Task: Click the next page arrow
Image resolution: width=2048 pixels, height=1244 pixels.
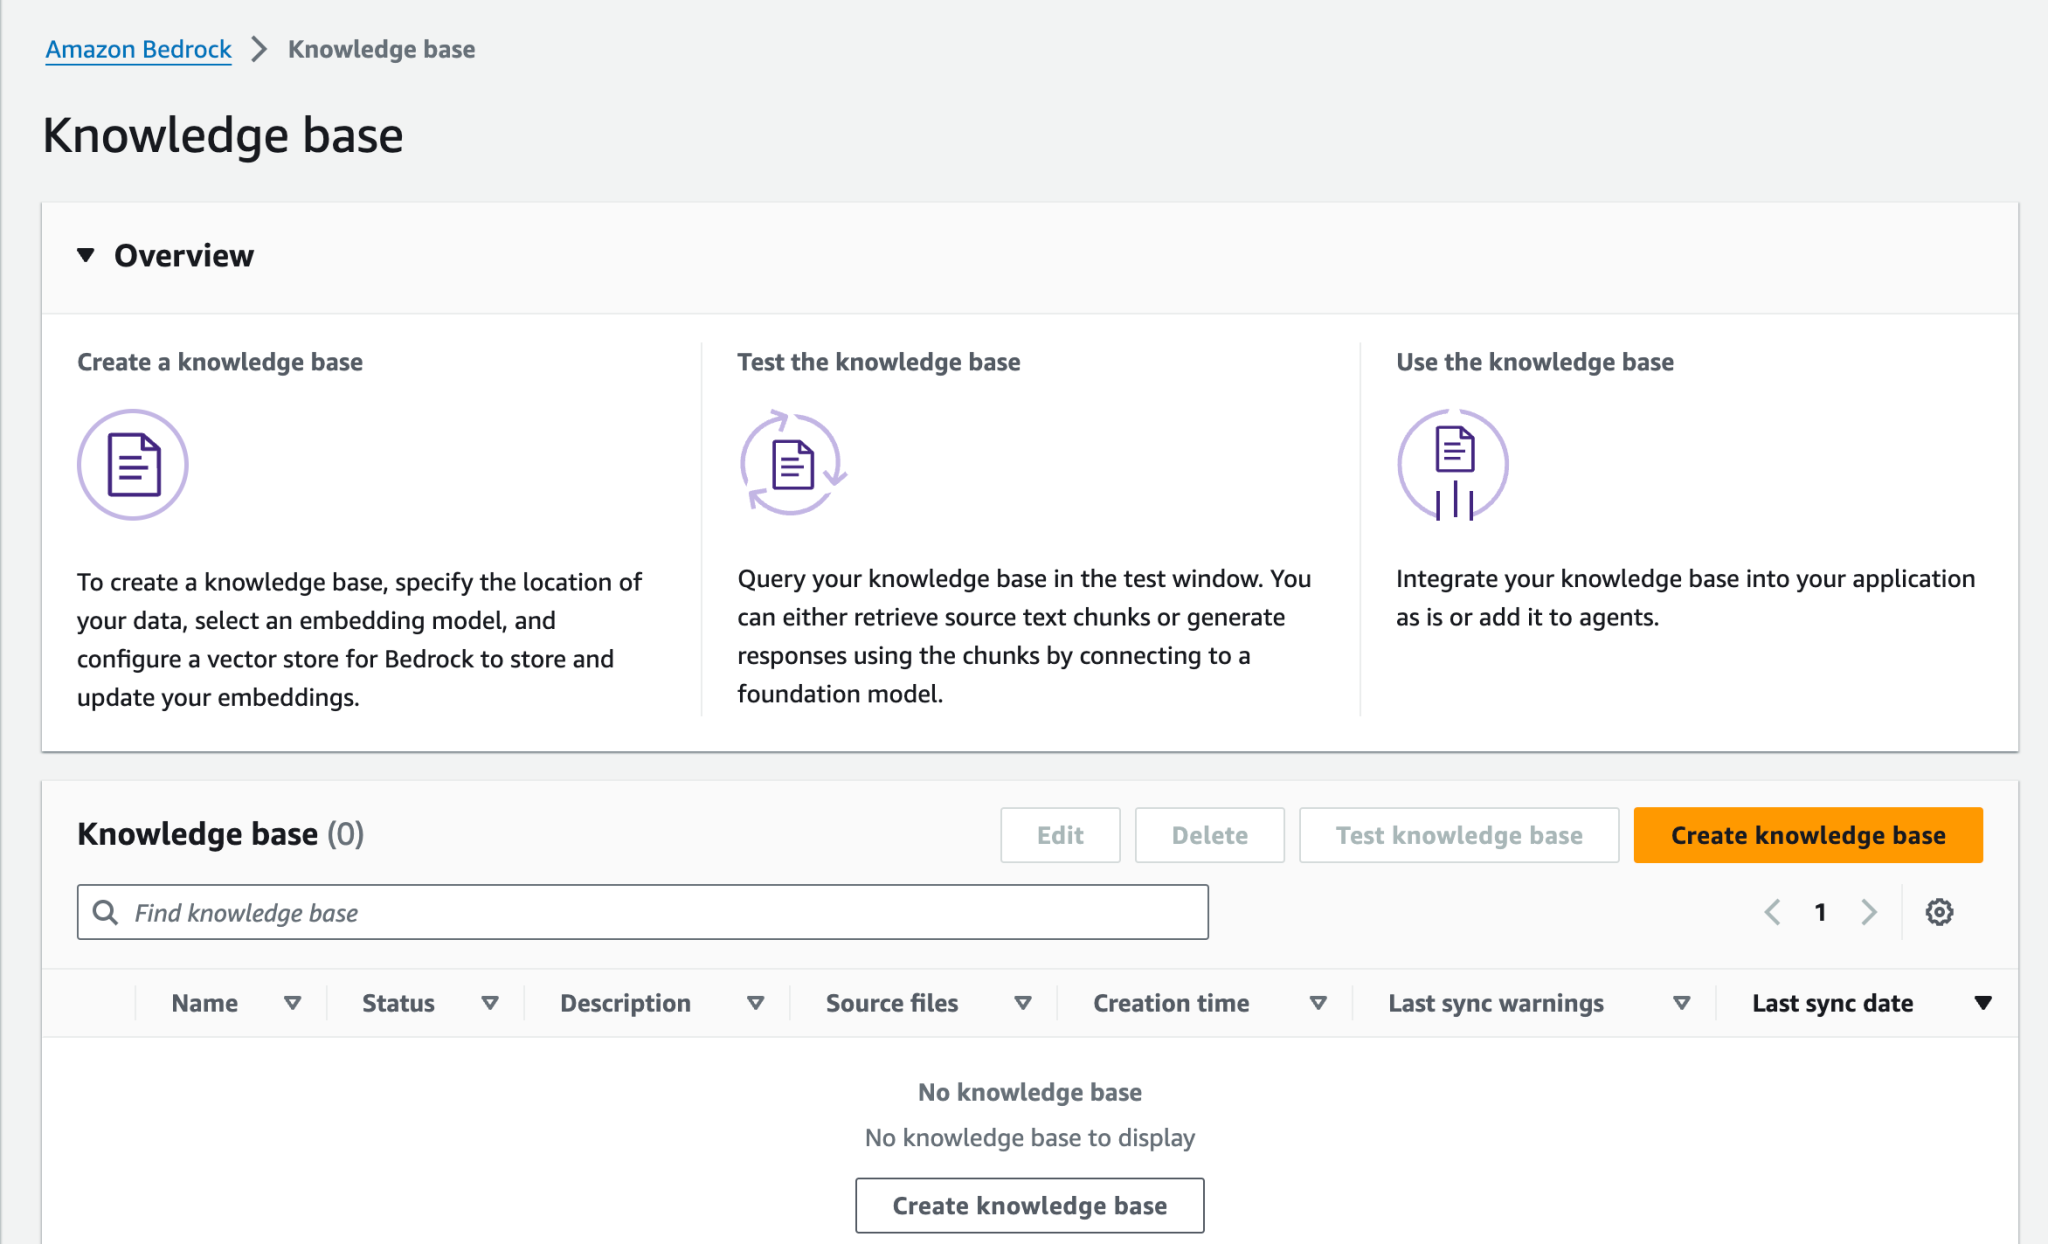Action: click(1870, 912)
